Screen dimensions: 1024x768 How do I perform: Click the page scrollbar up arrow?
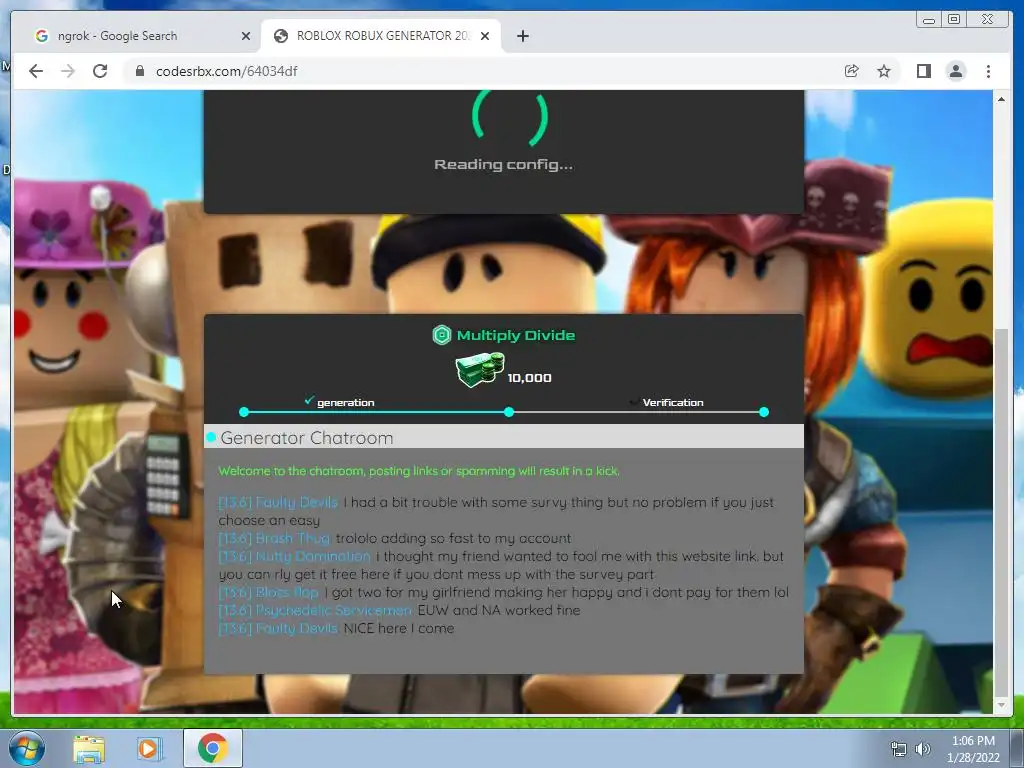(1001, 99)
